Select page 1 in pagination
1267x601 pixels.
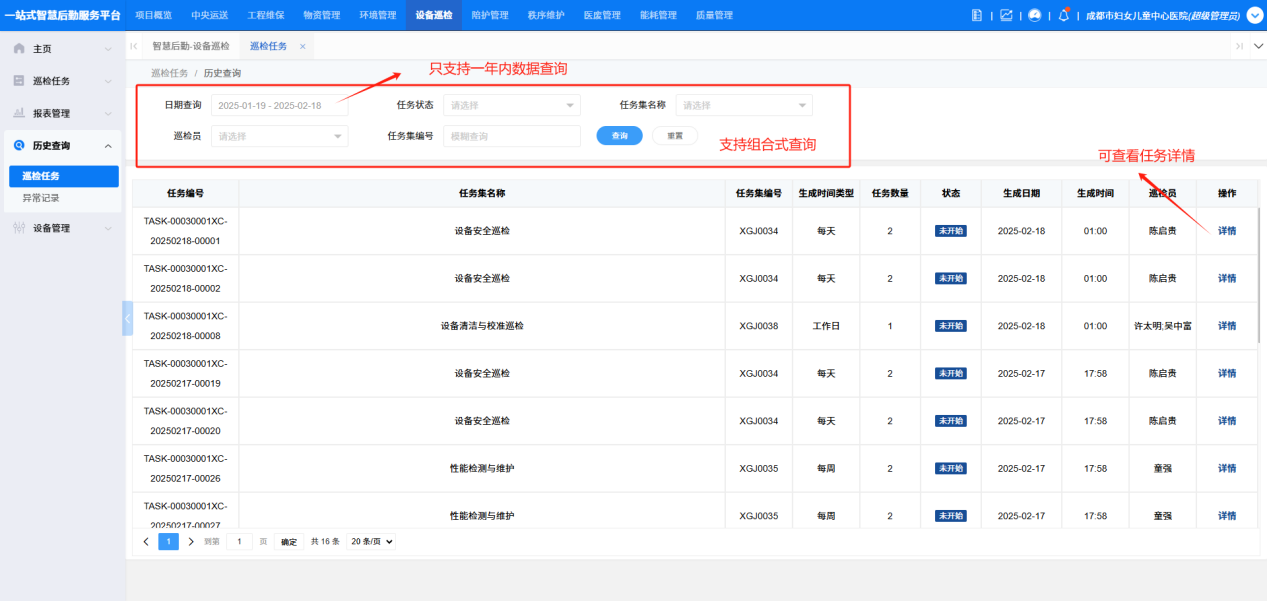click(x=169, y=541)
